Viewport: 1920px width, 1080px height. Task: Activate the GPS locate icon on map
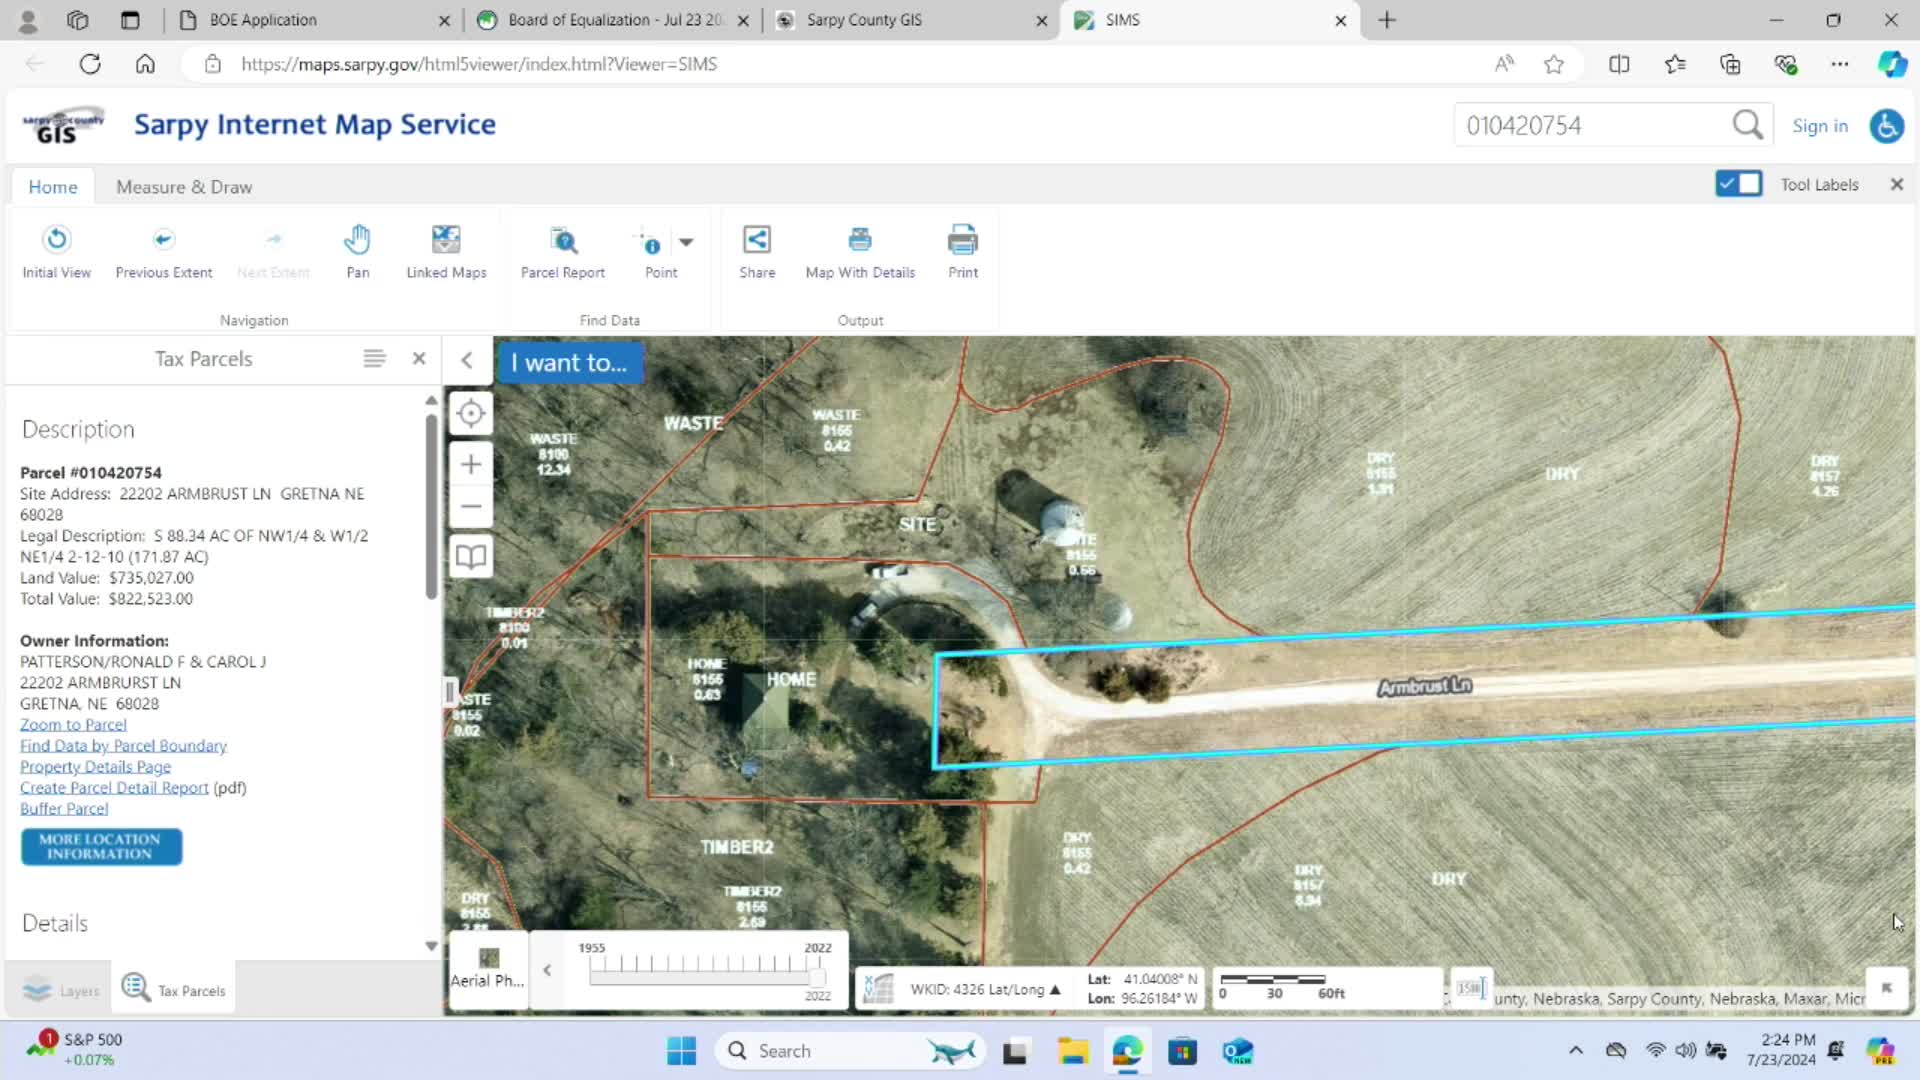click(x=470, y=413)
